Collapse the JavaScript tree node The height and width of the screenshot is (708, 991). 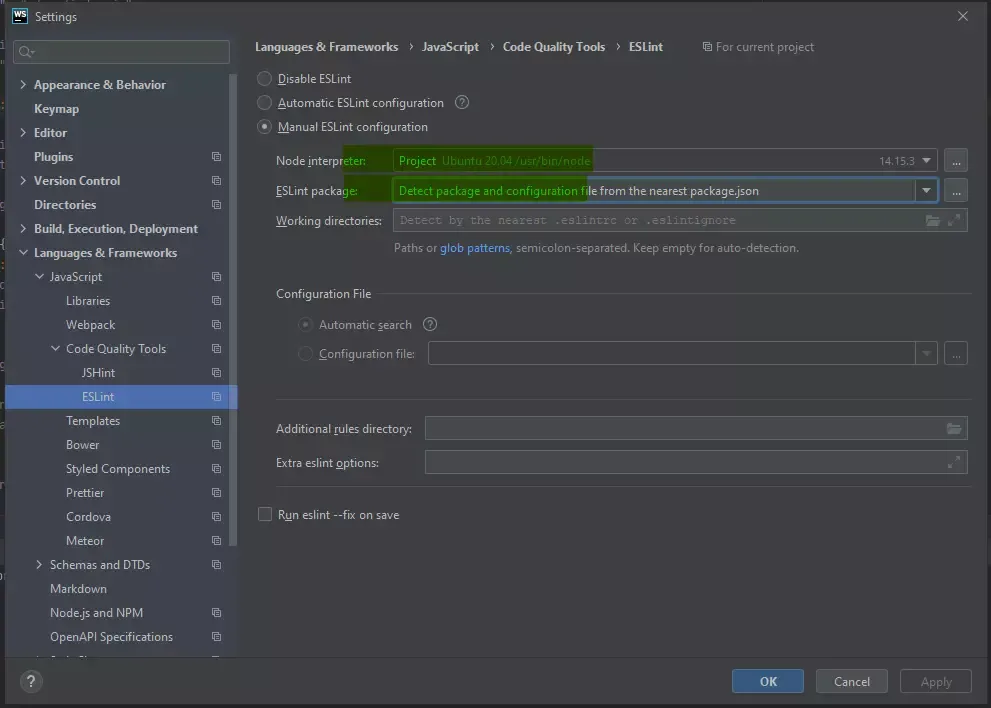point(39,277)
